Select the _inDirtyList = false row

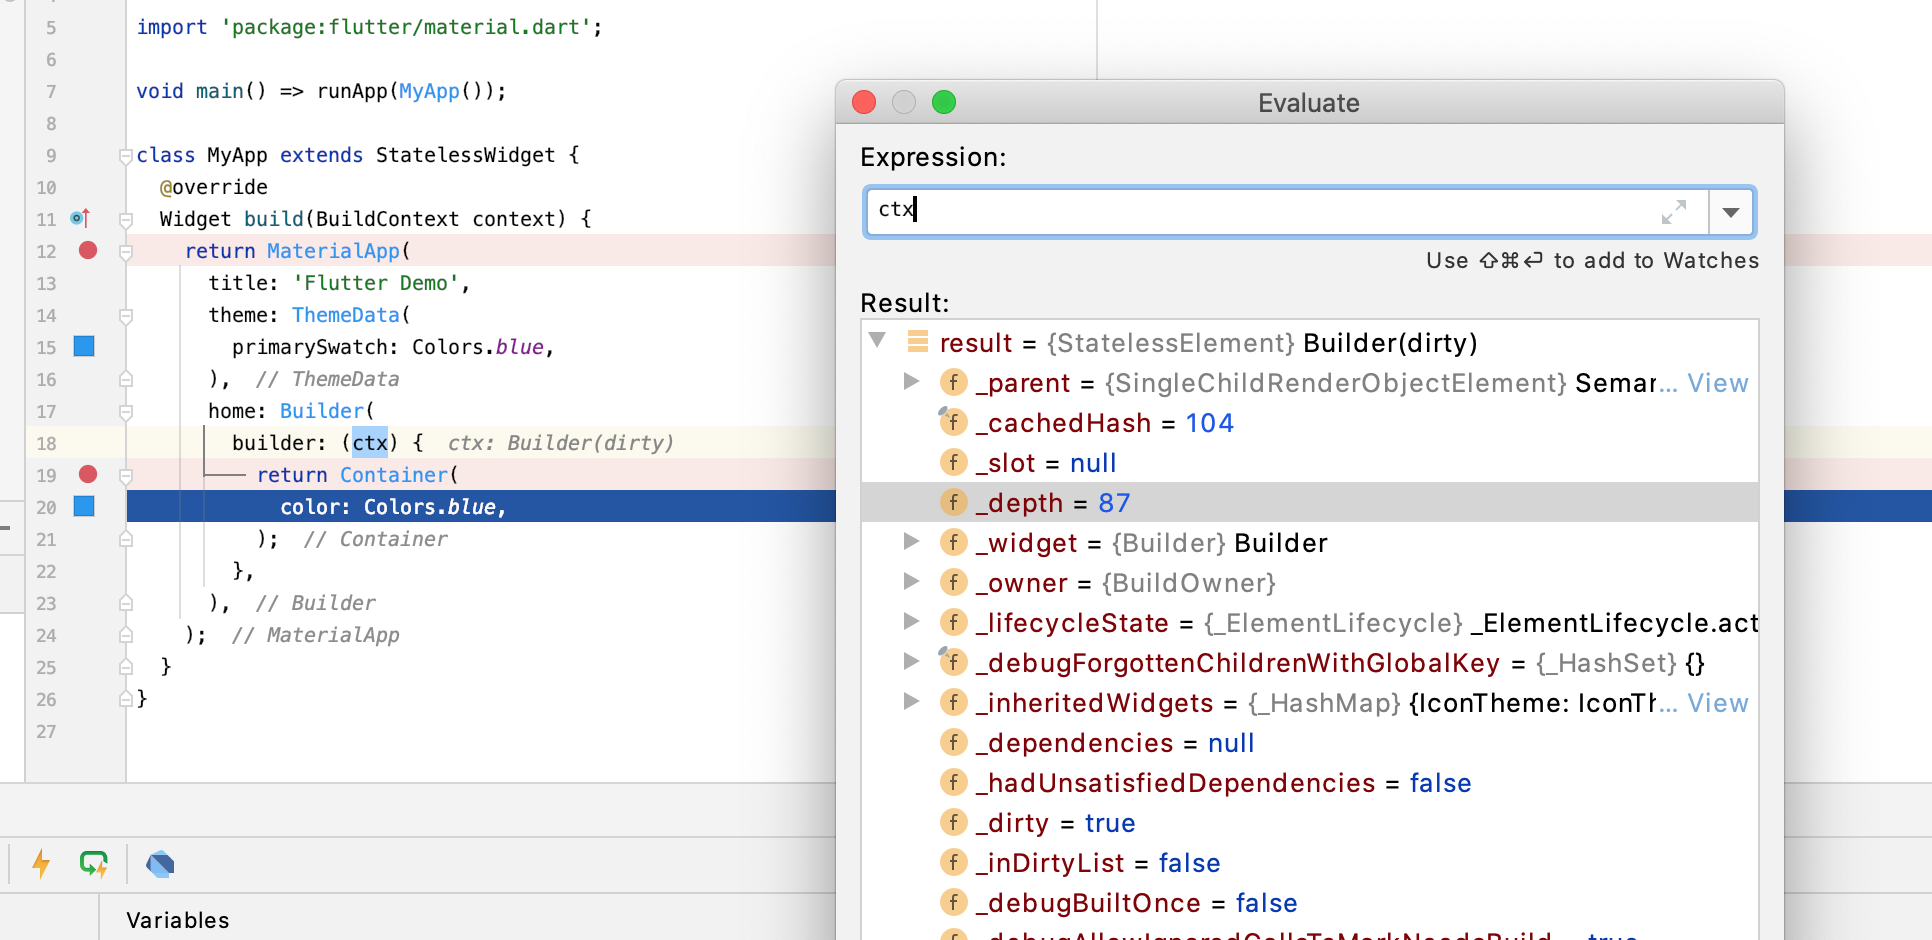tap(1309, 863)
